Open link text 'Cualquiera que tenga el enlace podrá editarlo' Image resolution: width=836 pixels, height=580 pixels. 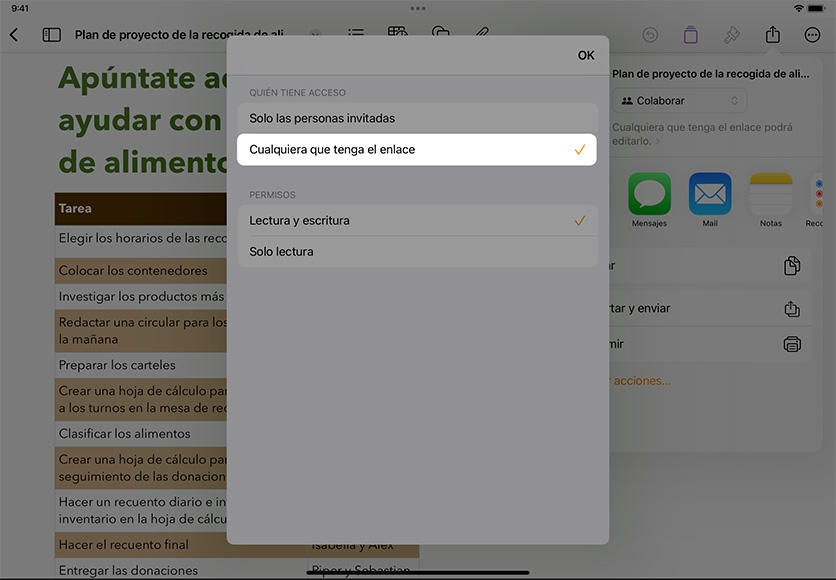(702, 134)
